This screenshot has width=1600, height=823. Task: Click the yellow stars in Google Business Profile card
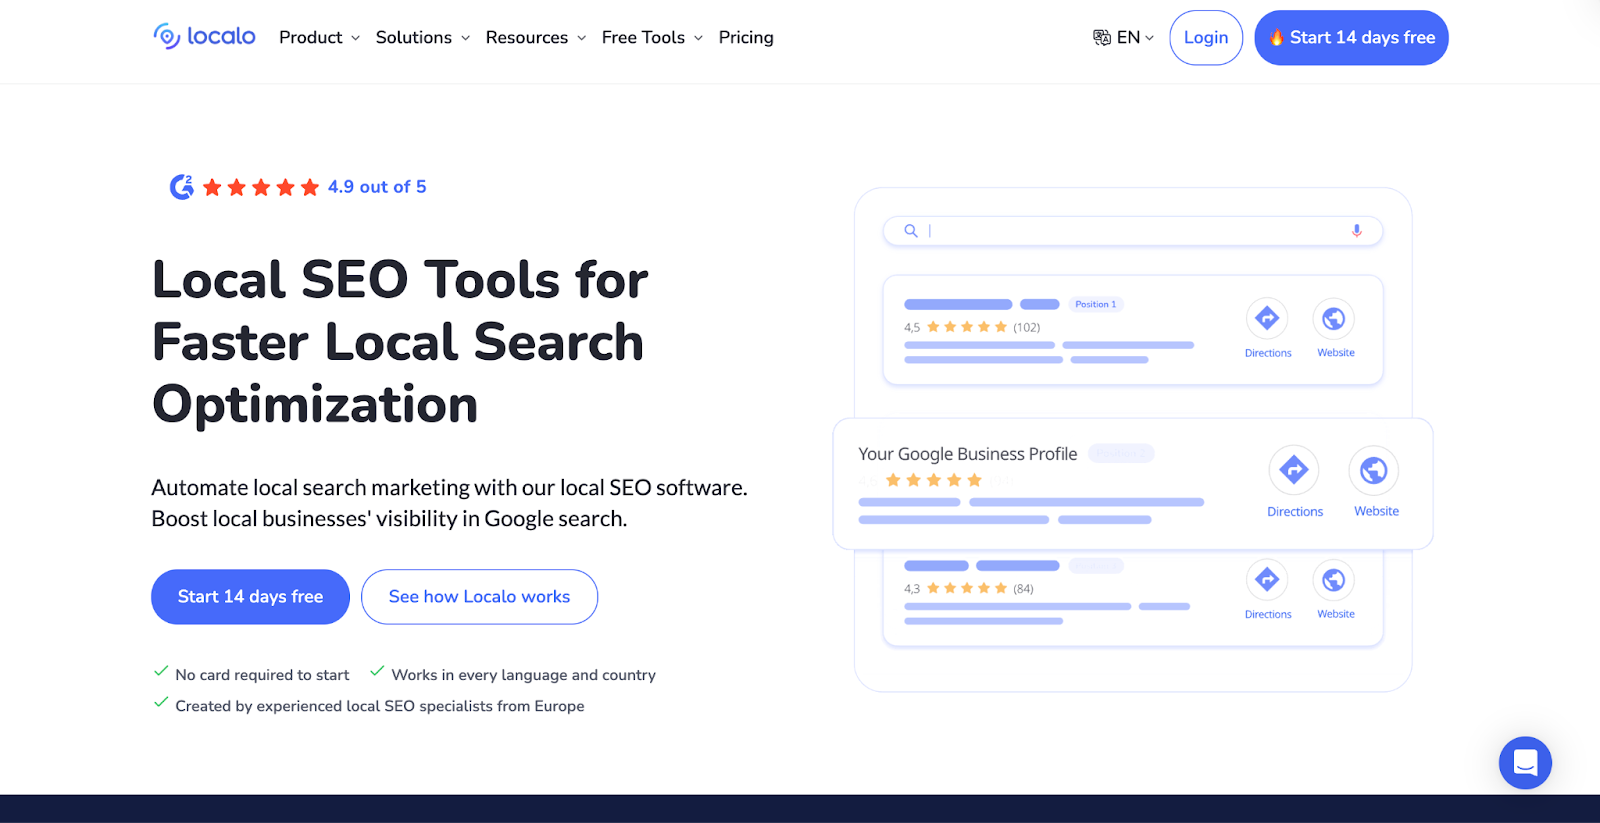coord(934,480)
